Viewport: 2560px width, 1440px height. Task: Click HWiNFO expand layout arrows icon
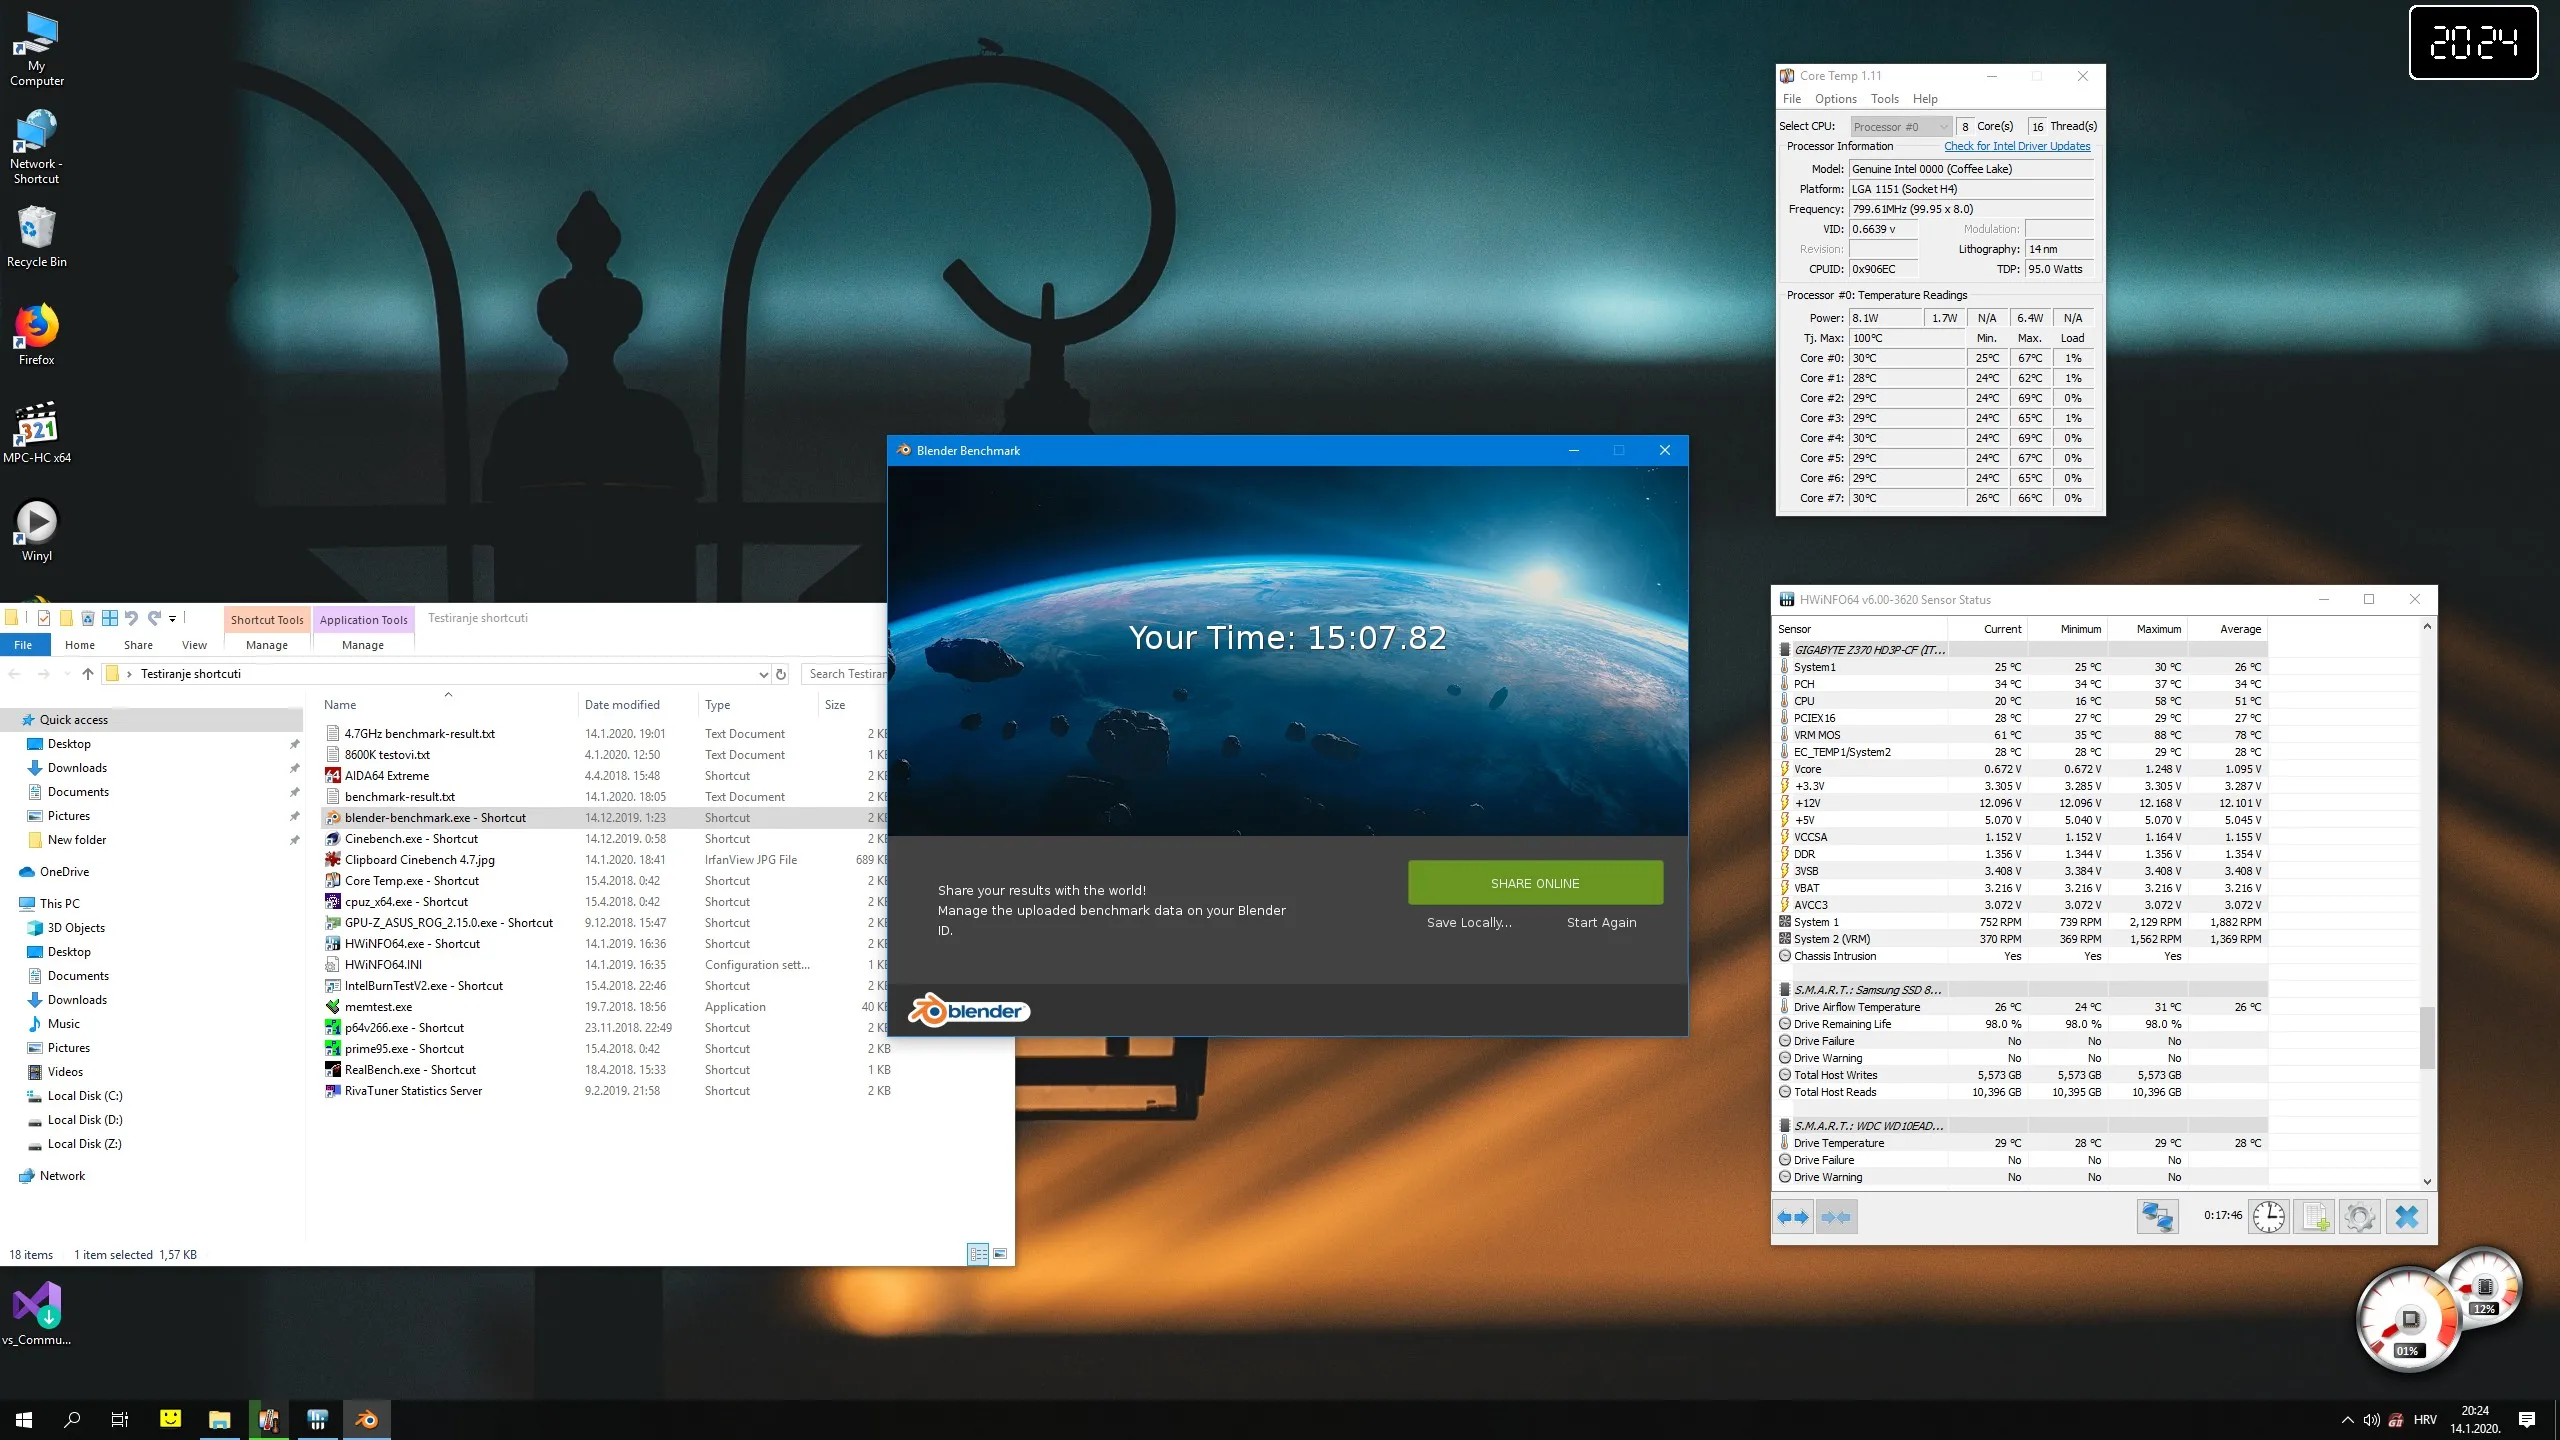click(x=1792, y=1217)
